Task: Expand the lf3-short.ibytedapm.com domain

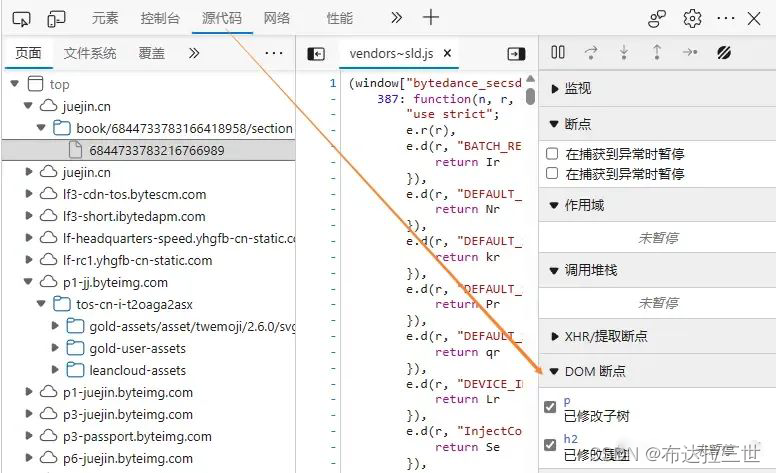Action: coord(29,216)
